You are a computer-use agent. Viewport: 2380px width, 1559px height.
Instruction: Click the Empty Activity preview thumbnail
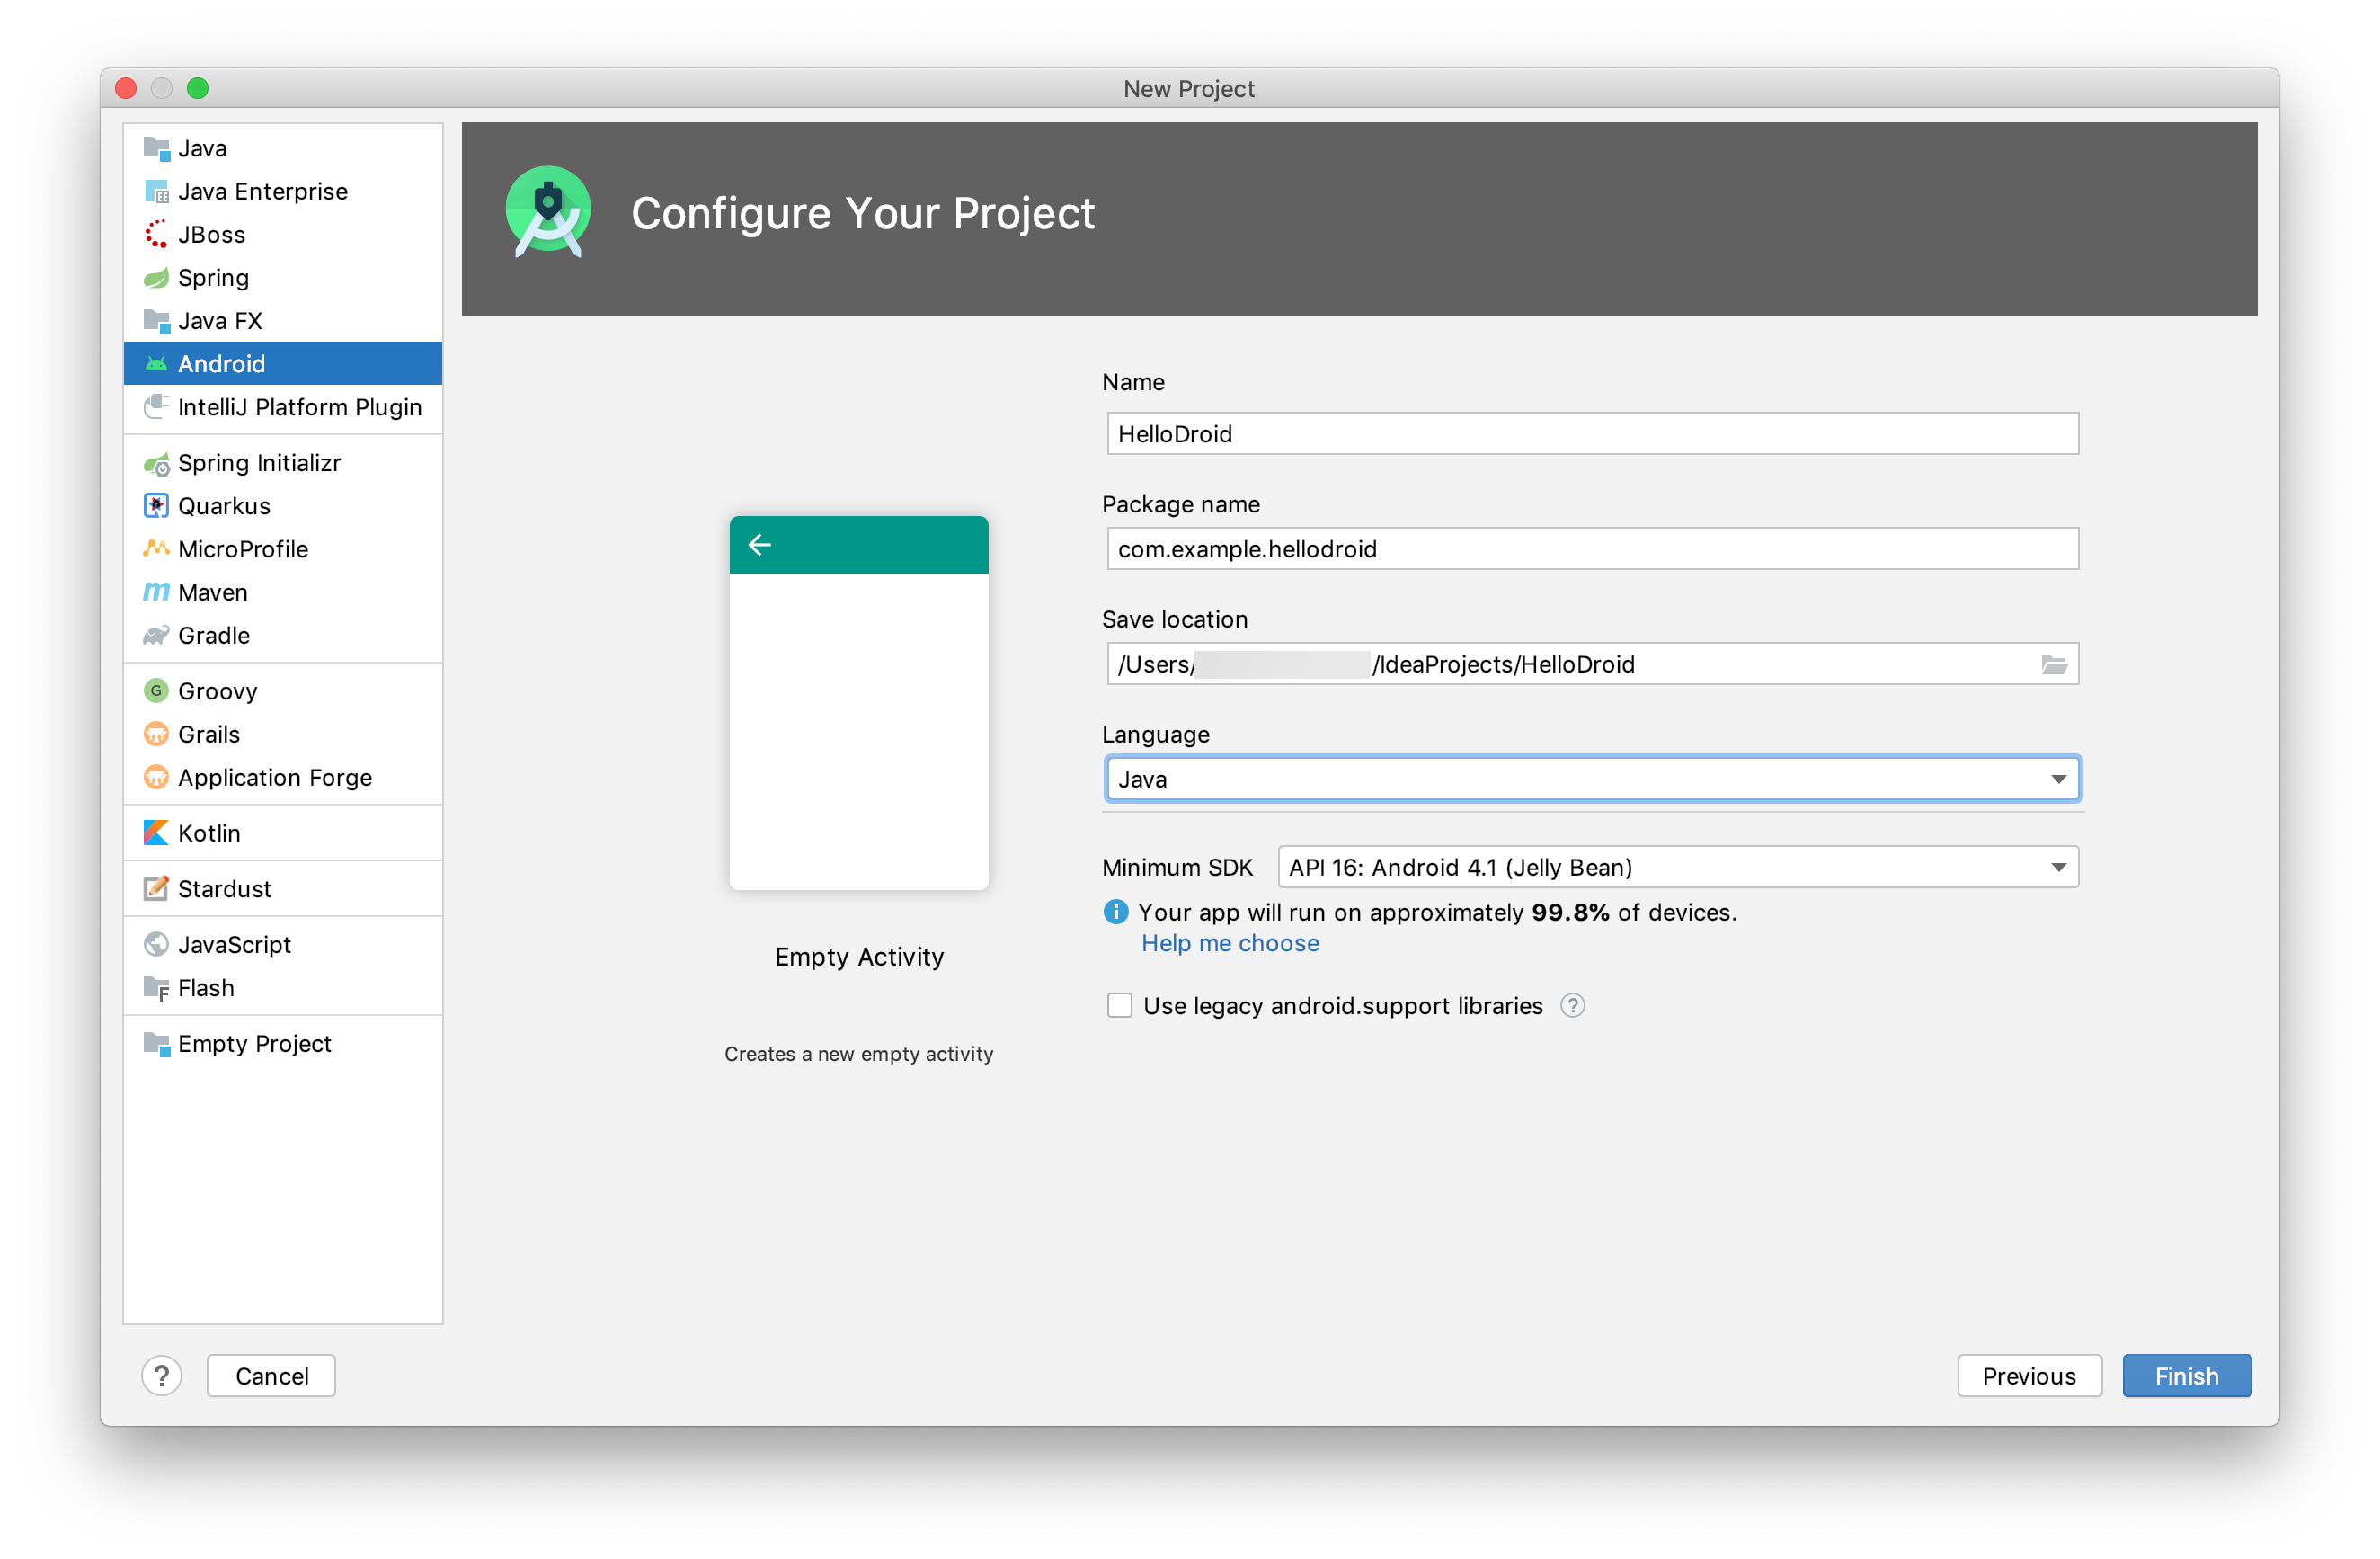(859, 703)
